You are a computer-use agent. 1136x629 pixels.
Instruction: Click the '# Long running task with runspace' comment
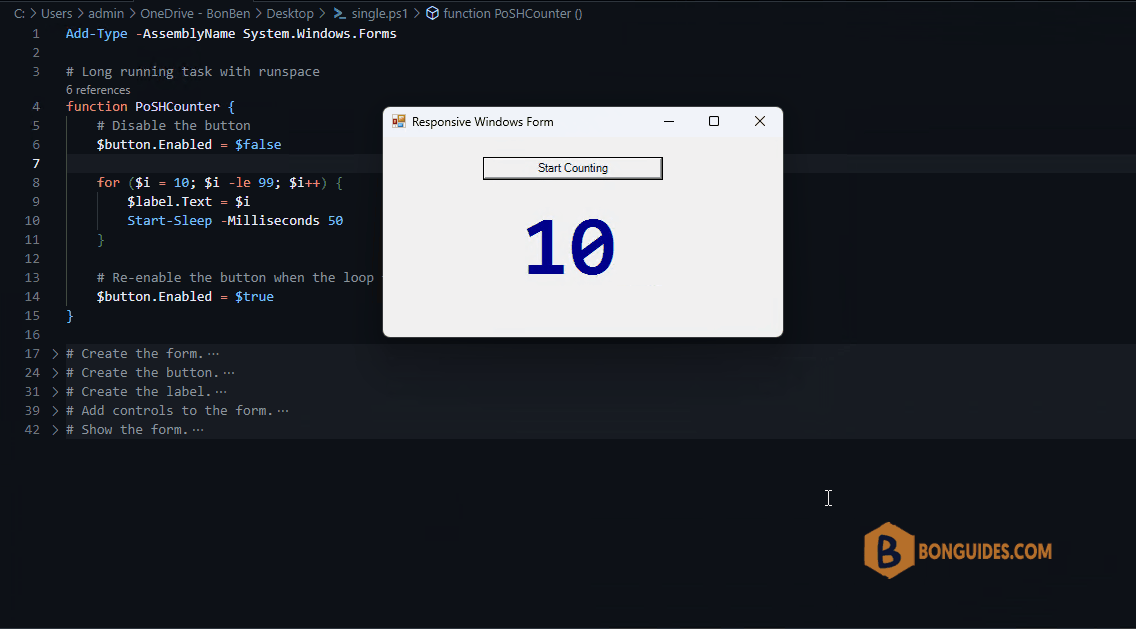[193, 71]
